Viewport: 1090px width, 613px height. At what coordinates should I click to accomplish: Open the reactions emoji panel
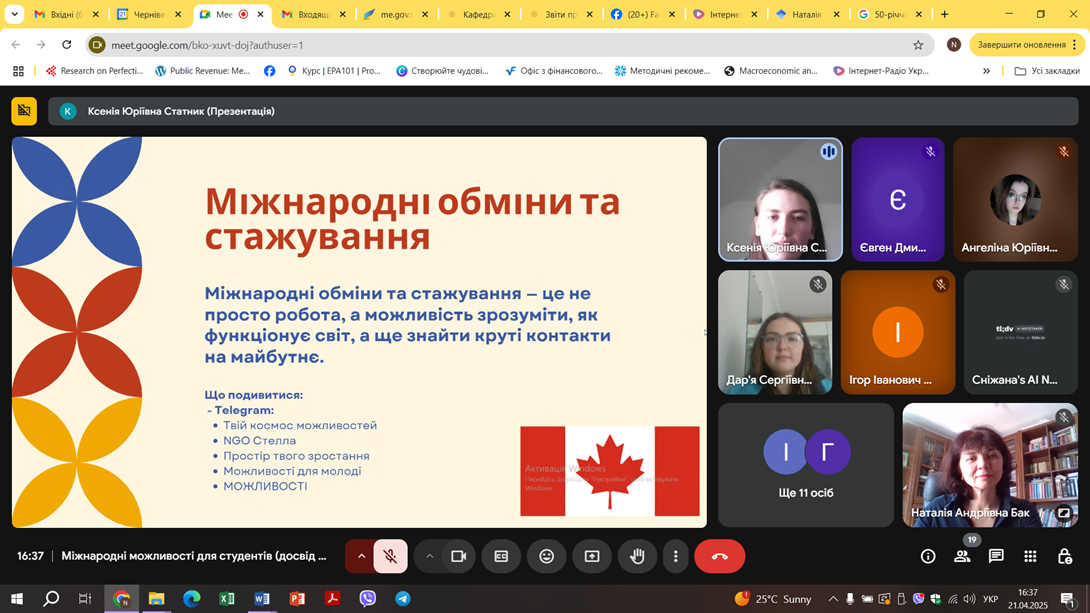point(546,557)
